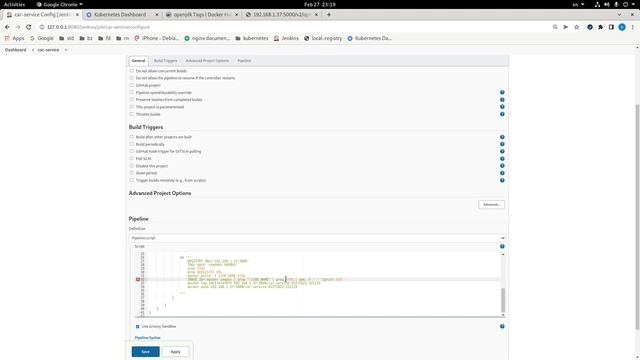Go back with the browser back arrow
The height and width of the screenshot is (360, 640).
point(7,27)
